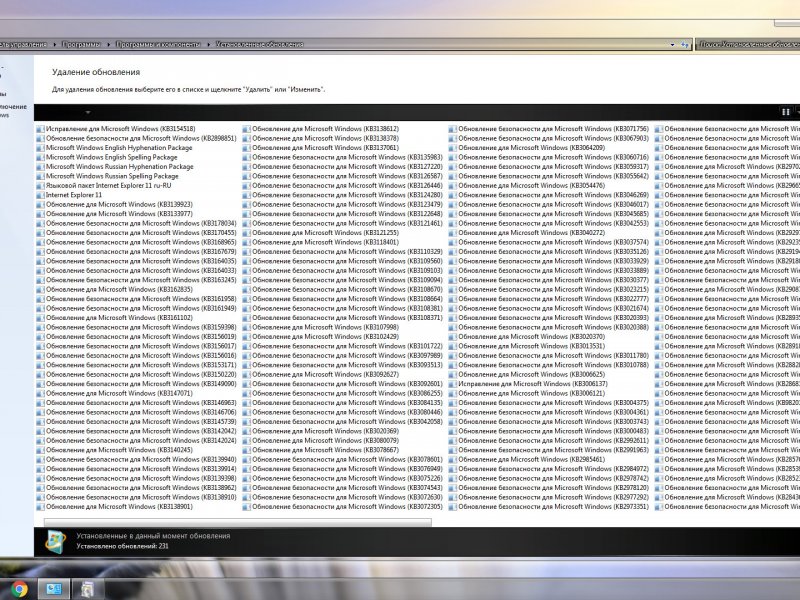The height and width of the screenshot is (600, 800).
Task: Select security update KB3167679
Action: point(137,252)
